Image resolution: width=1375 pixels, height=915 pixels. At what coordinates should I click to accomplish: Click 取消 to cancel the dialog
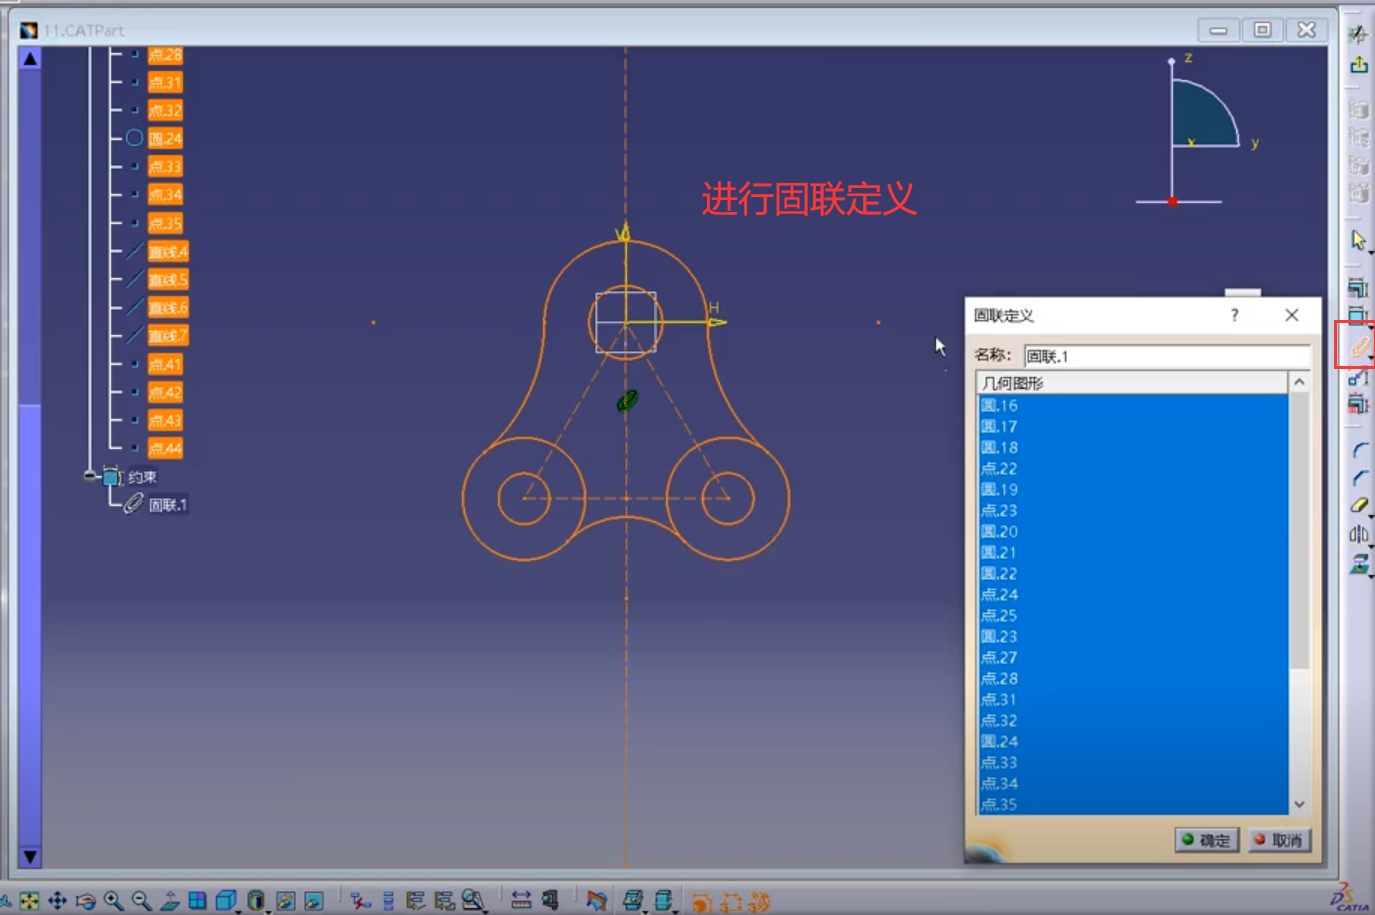(1279, 840)
